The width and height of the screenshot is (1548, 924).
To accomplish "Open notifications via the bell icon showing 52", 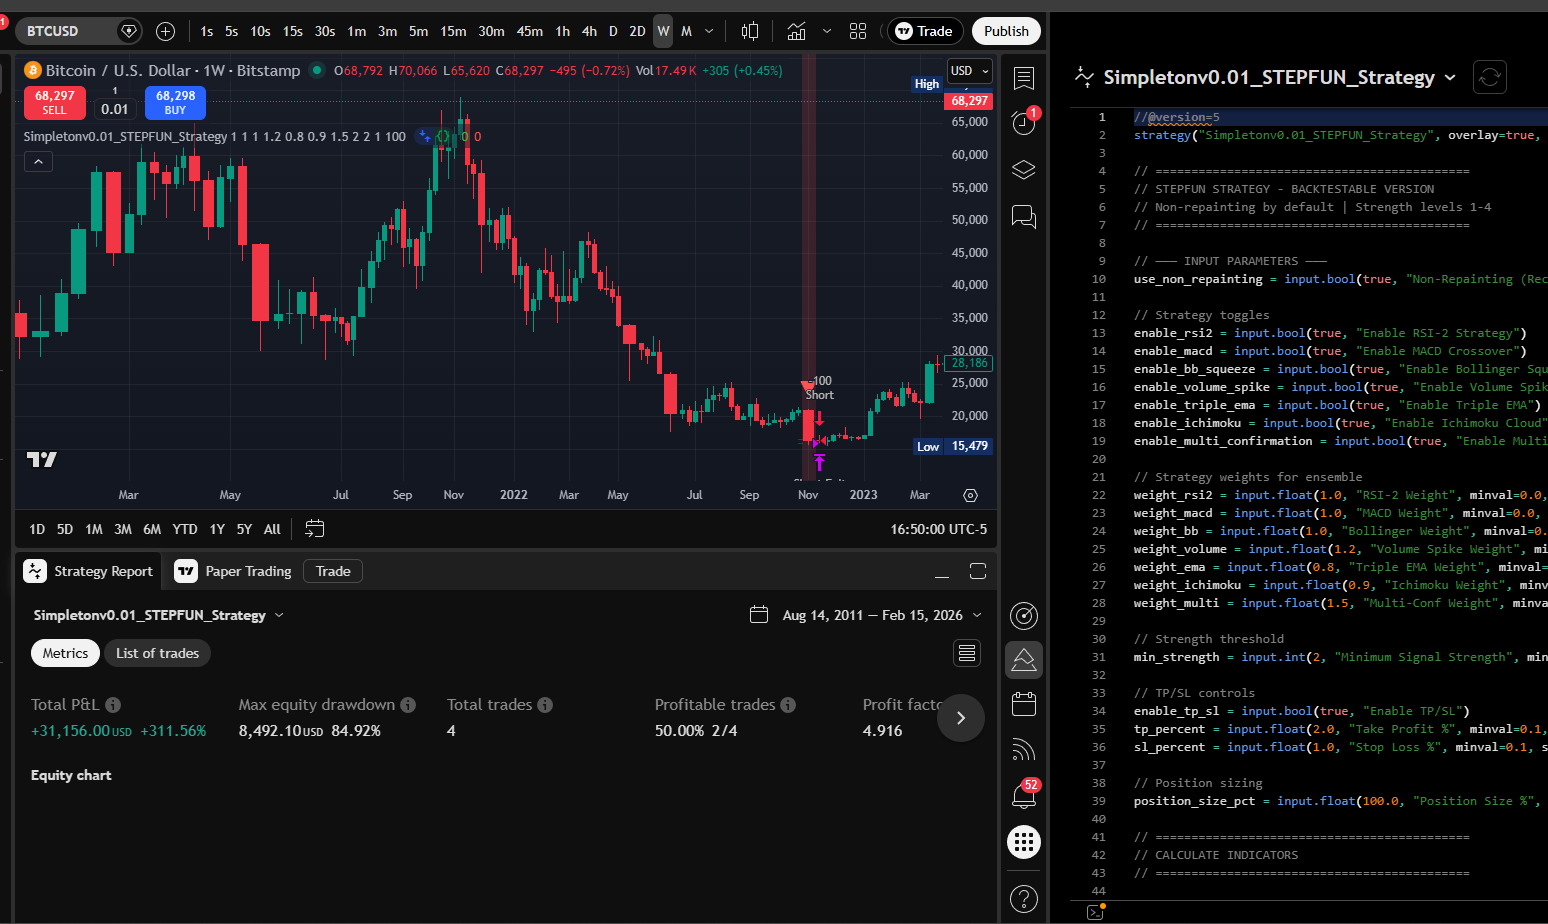I will (x=1023, y=793).
